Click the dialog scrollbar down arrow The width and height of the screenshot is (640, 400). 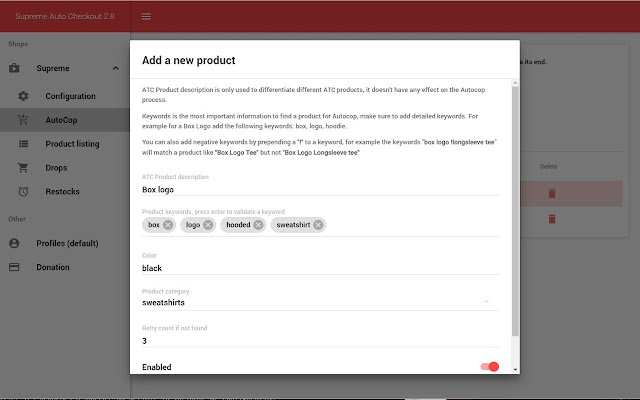click(516, 369)
